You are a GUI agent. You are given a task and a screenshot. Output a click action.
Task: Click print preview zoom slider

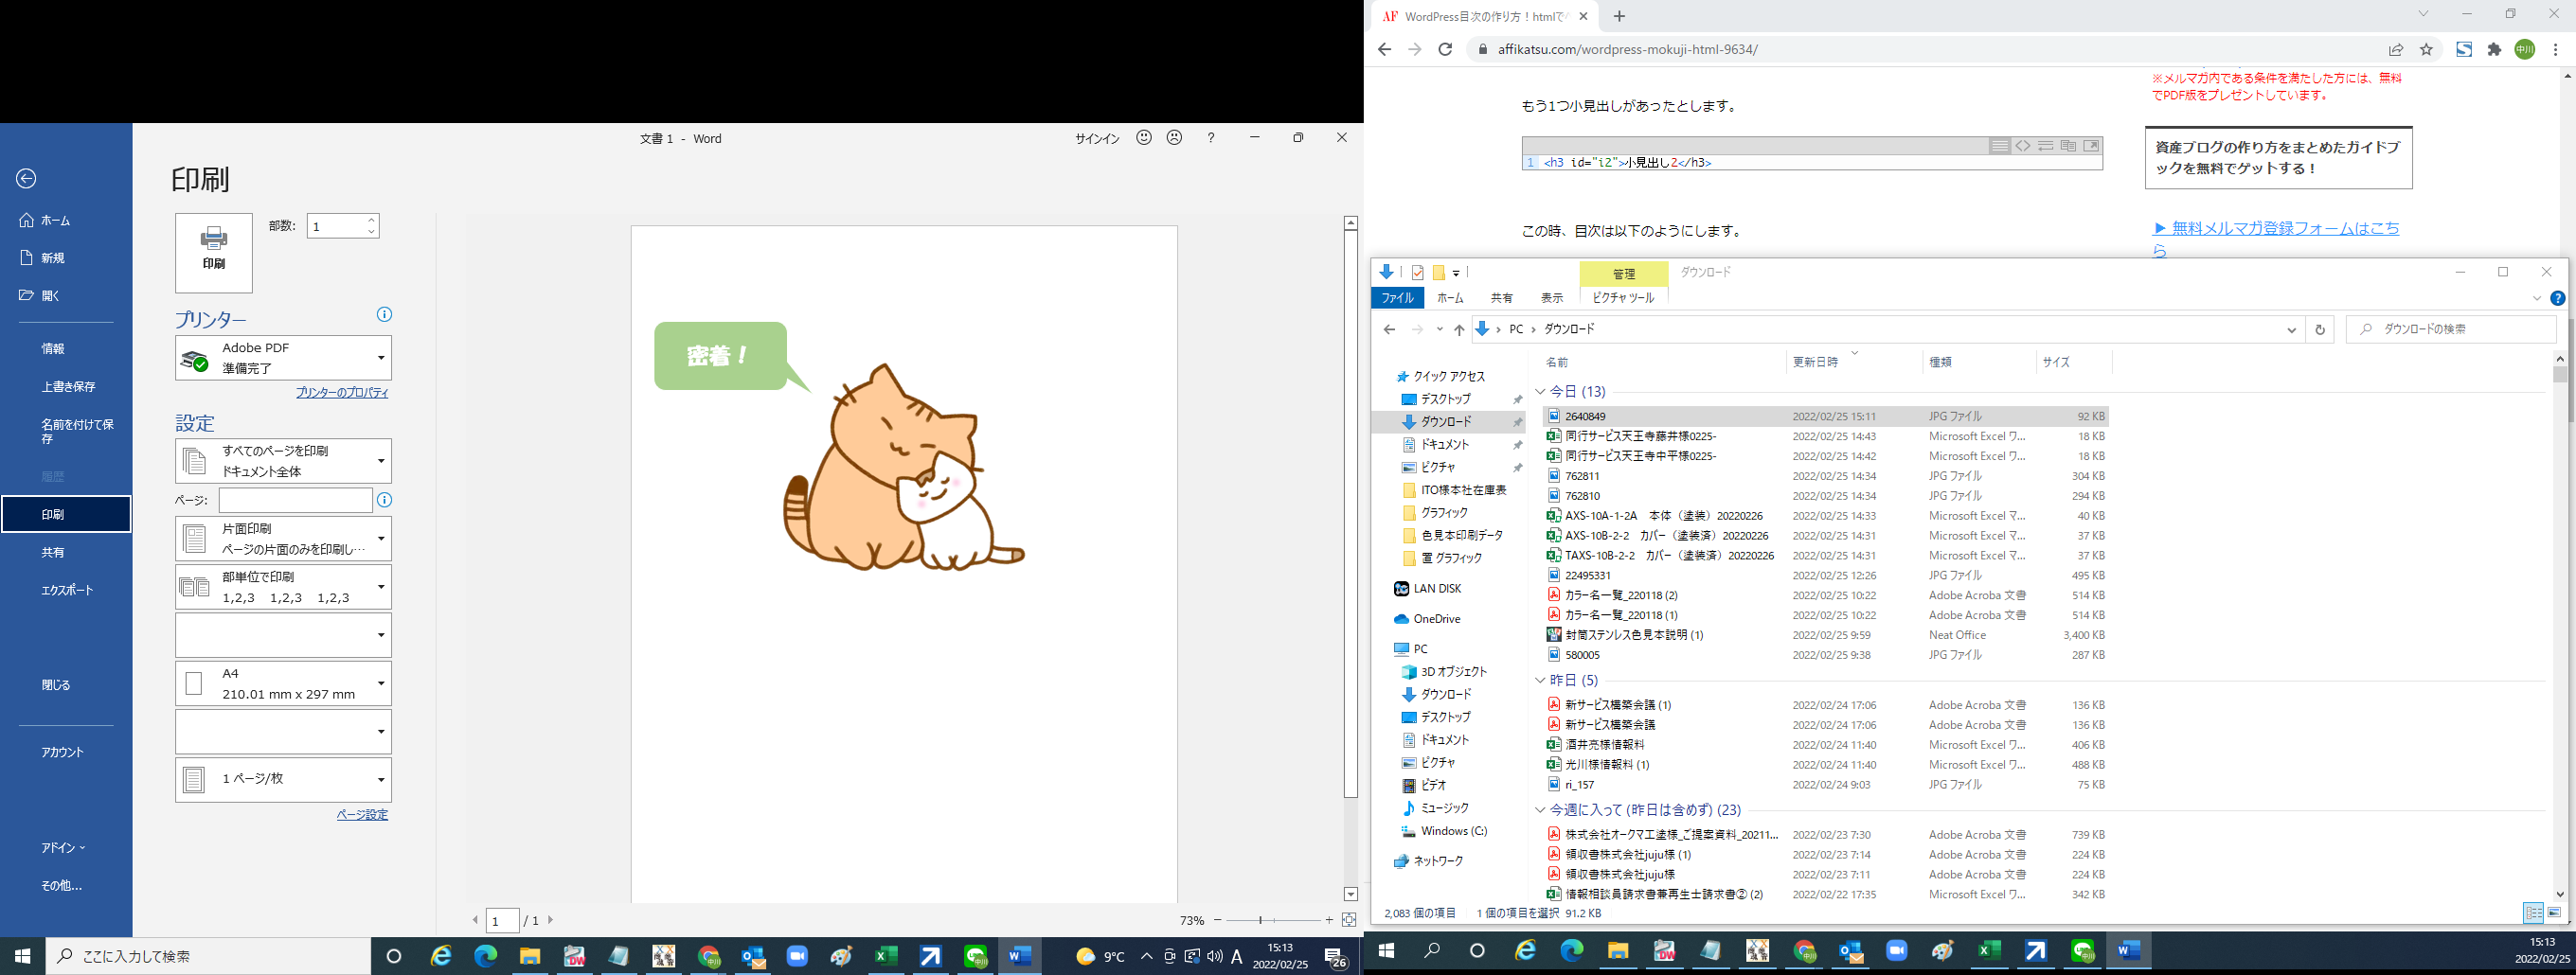pyautogui.click(x=1273, y=920)
